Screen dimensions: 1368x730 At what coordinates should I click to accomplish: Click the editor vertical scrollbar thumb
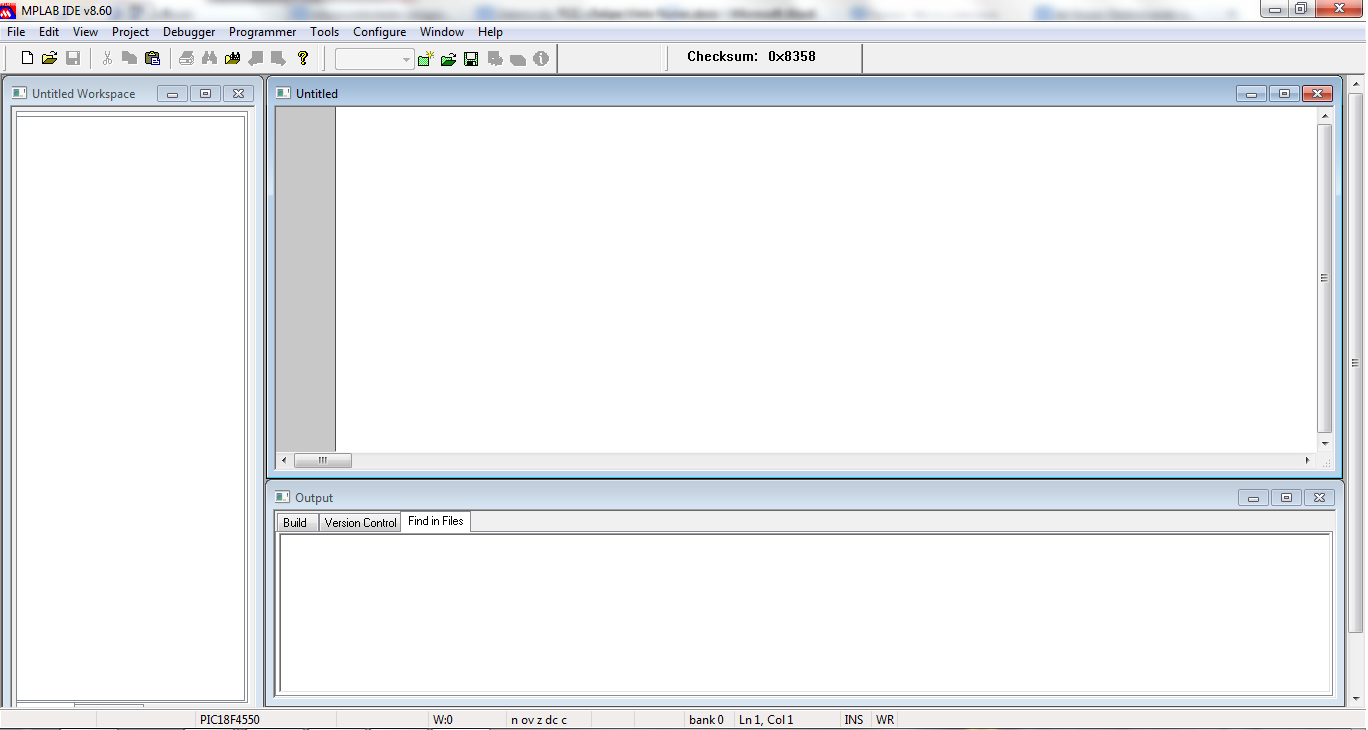coord(1325,279)
